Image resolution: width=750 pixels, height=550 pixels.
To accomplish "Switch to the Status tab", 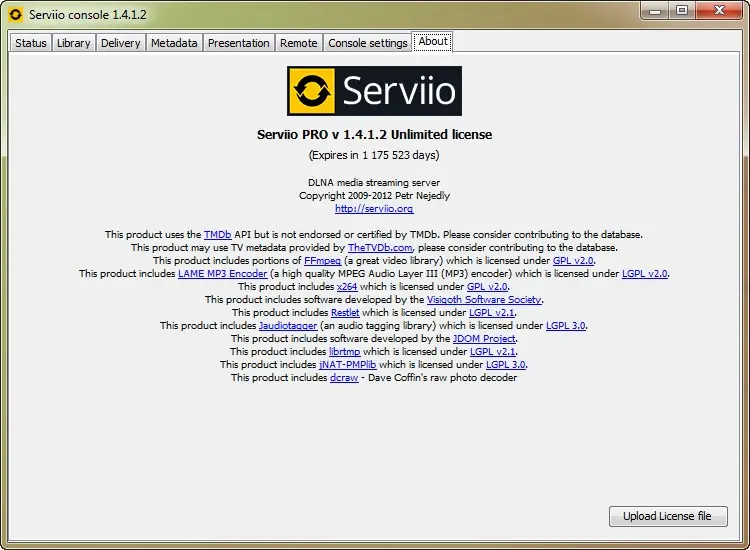I will (31, 43).
